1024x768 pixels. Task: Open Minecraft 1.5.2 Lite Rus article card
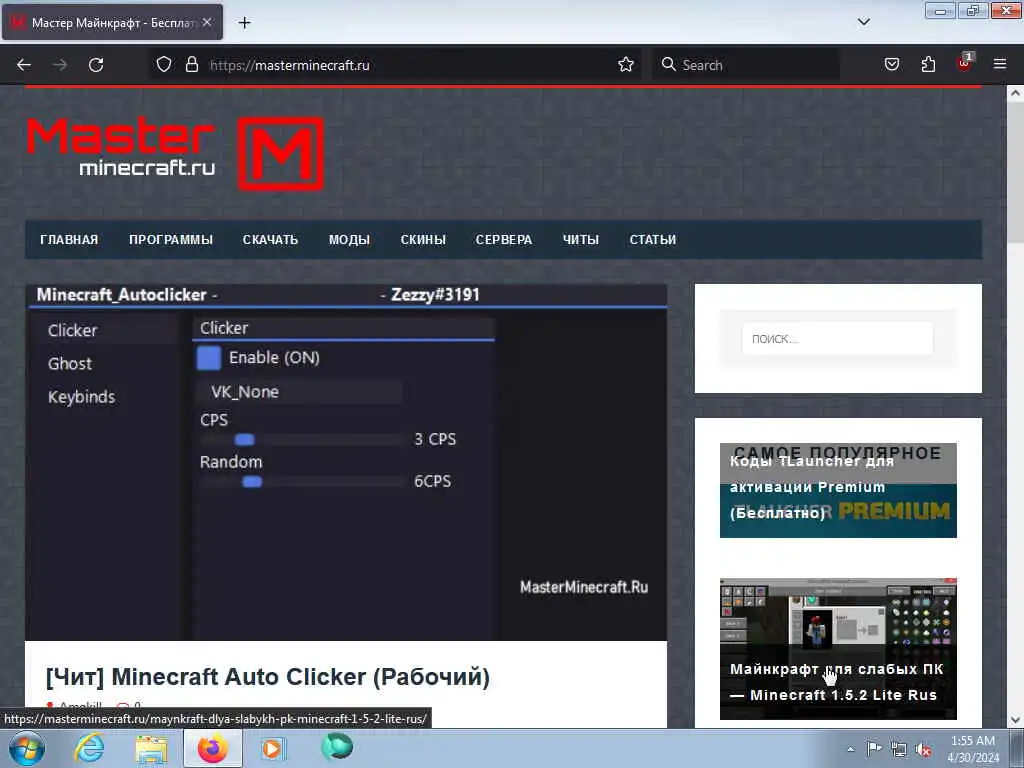838,648
